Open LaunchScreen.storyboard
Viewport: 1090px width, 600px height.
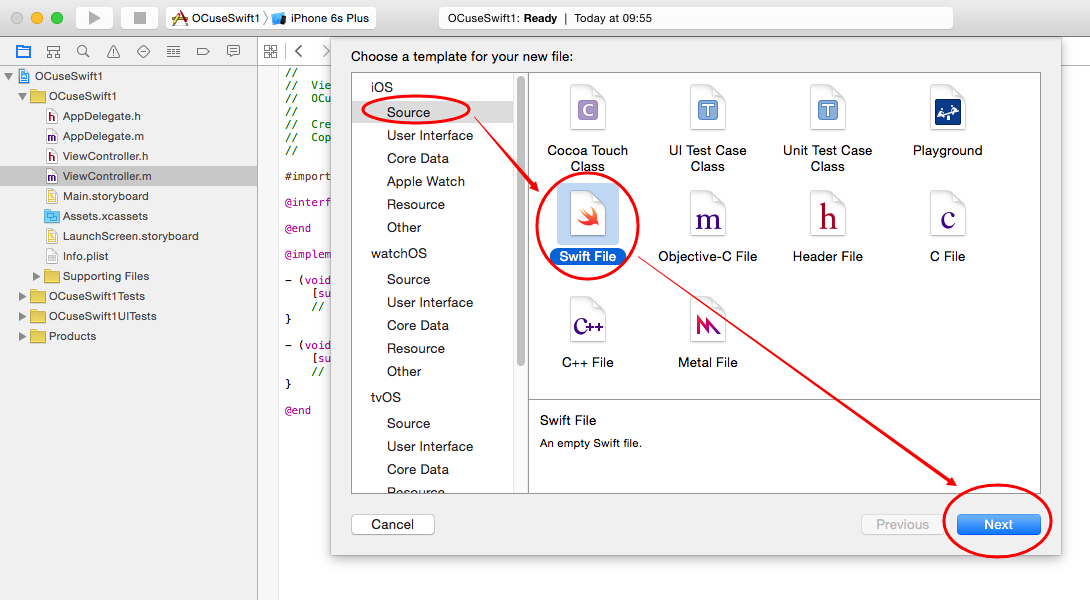(x=129, y=236)
